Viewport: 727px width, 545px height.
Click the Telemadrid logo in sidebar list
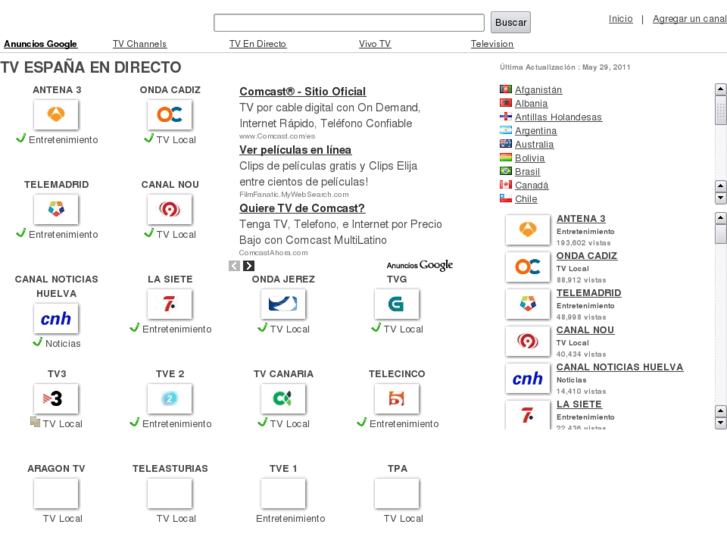click(x=528, y=304)
